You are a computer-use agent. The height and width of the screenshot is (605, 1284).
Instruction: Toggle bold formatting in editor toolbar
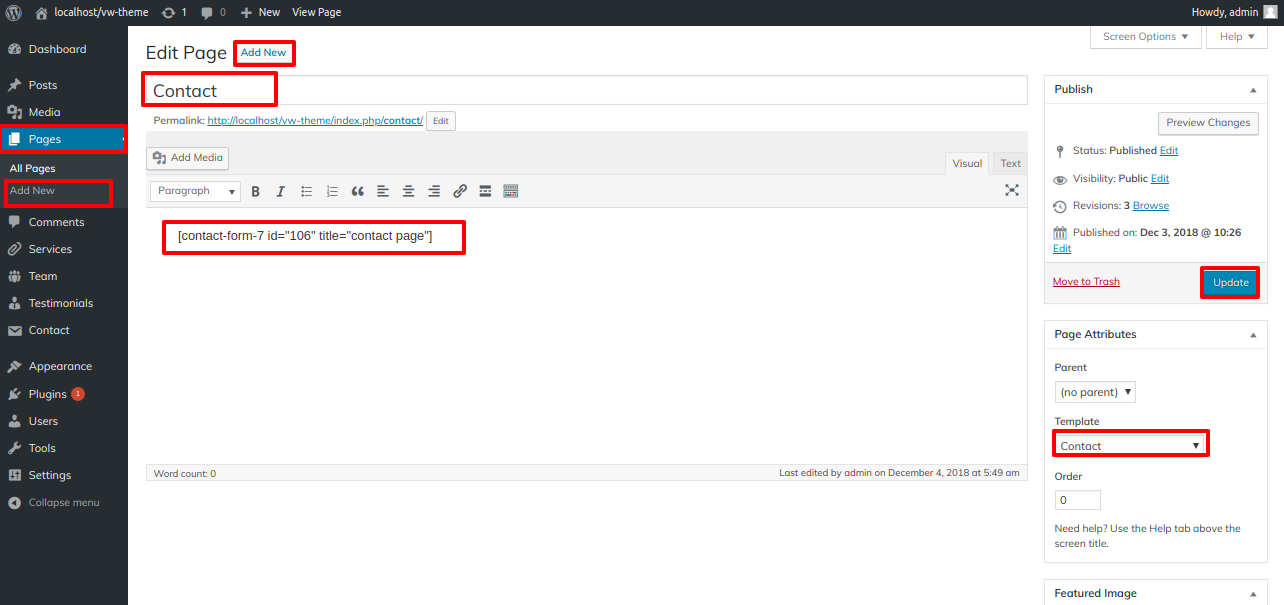click(256, 191)
